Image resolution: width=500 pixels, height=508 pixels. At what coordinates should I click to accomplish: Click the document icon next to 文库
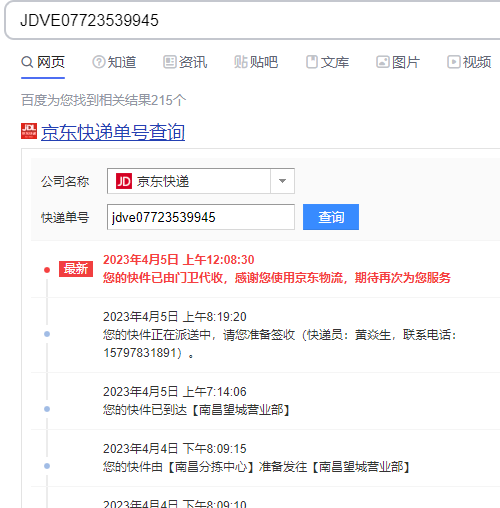click(x=312, y=62)
